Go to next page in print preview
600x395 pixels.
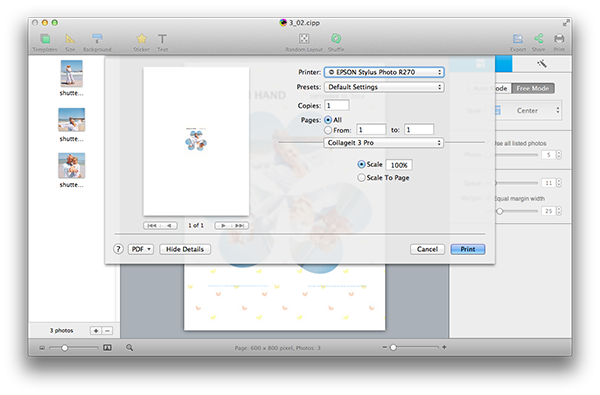[x=223, y=225]
